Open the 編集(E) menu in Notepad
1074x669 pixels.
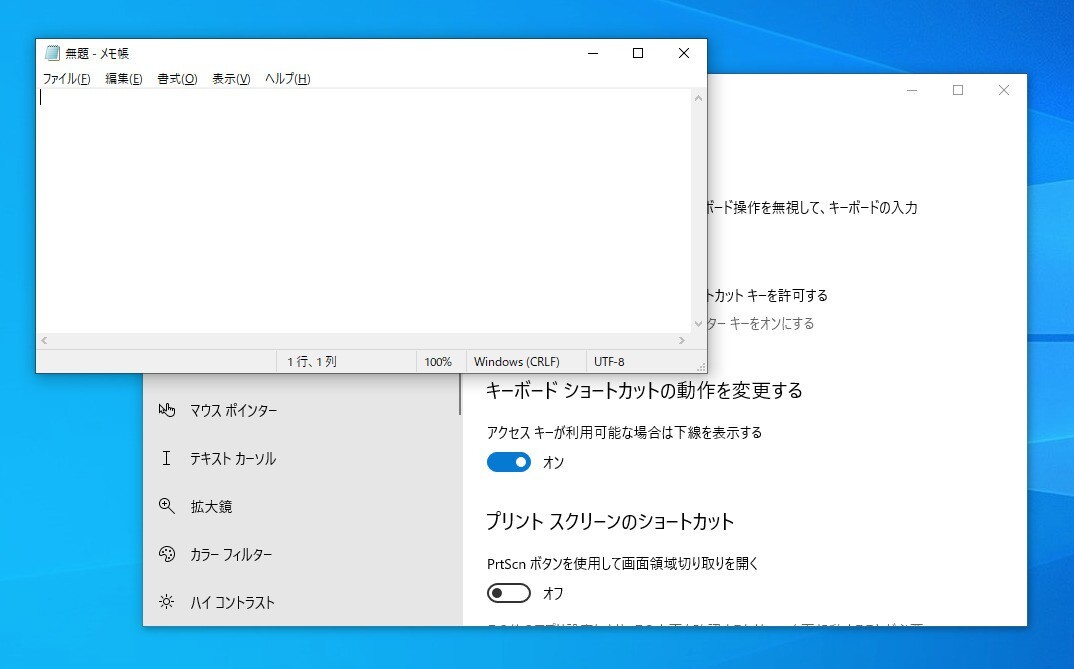123,79
